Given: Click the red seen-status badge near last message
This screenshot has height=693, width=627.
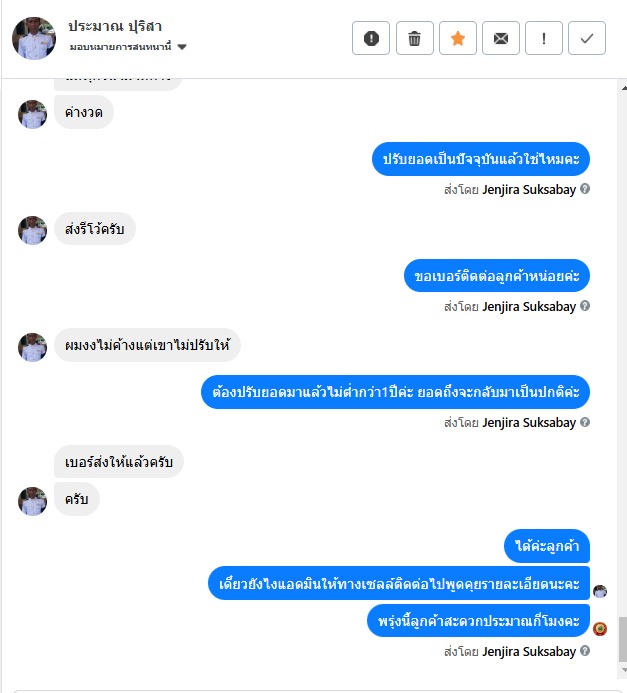Looking at the screenshot, I should [x=600, y=628].
